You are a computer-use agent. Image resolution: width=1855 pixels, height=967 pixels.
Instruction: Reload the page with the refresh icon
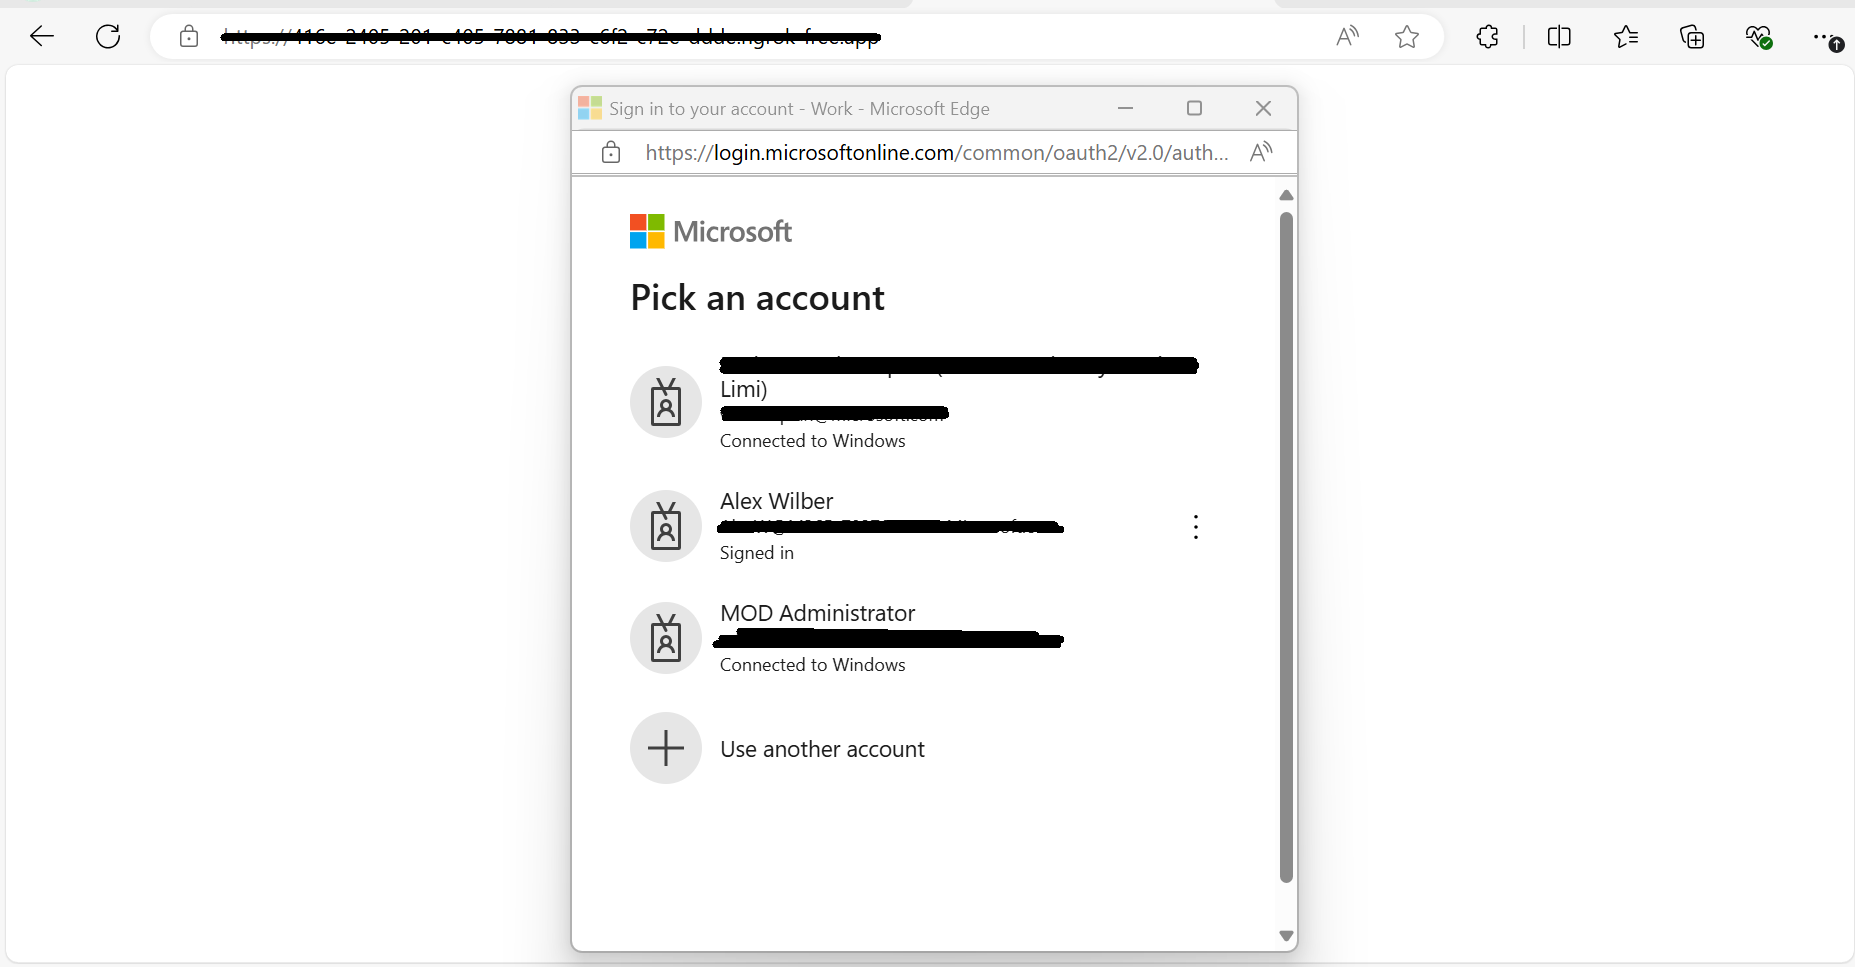(x=108, y=37)
